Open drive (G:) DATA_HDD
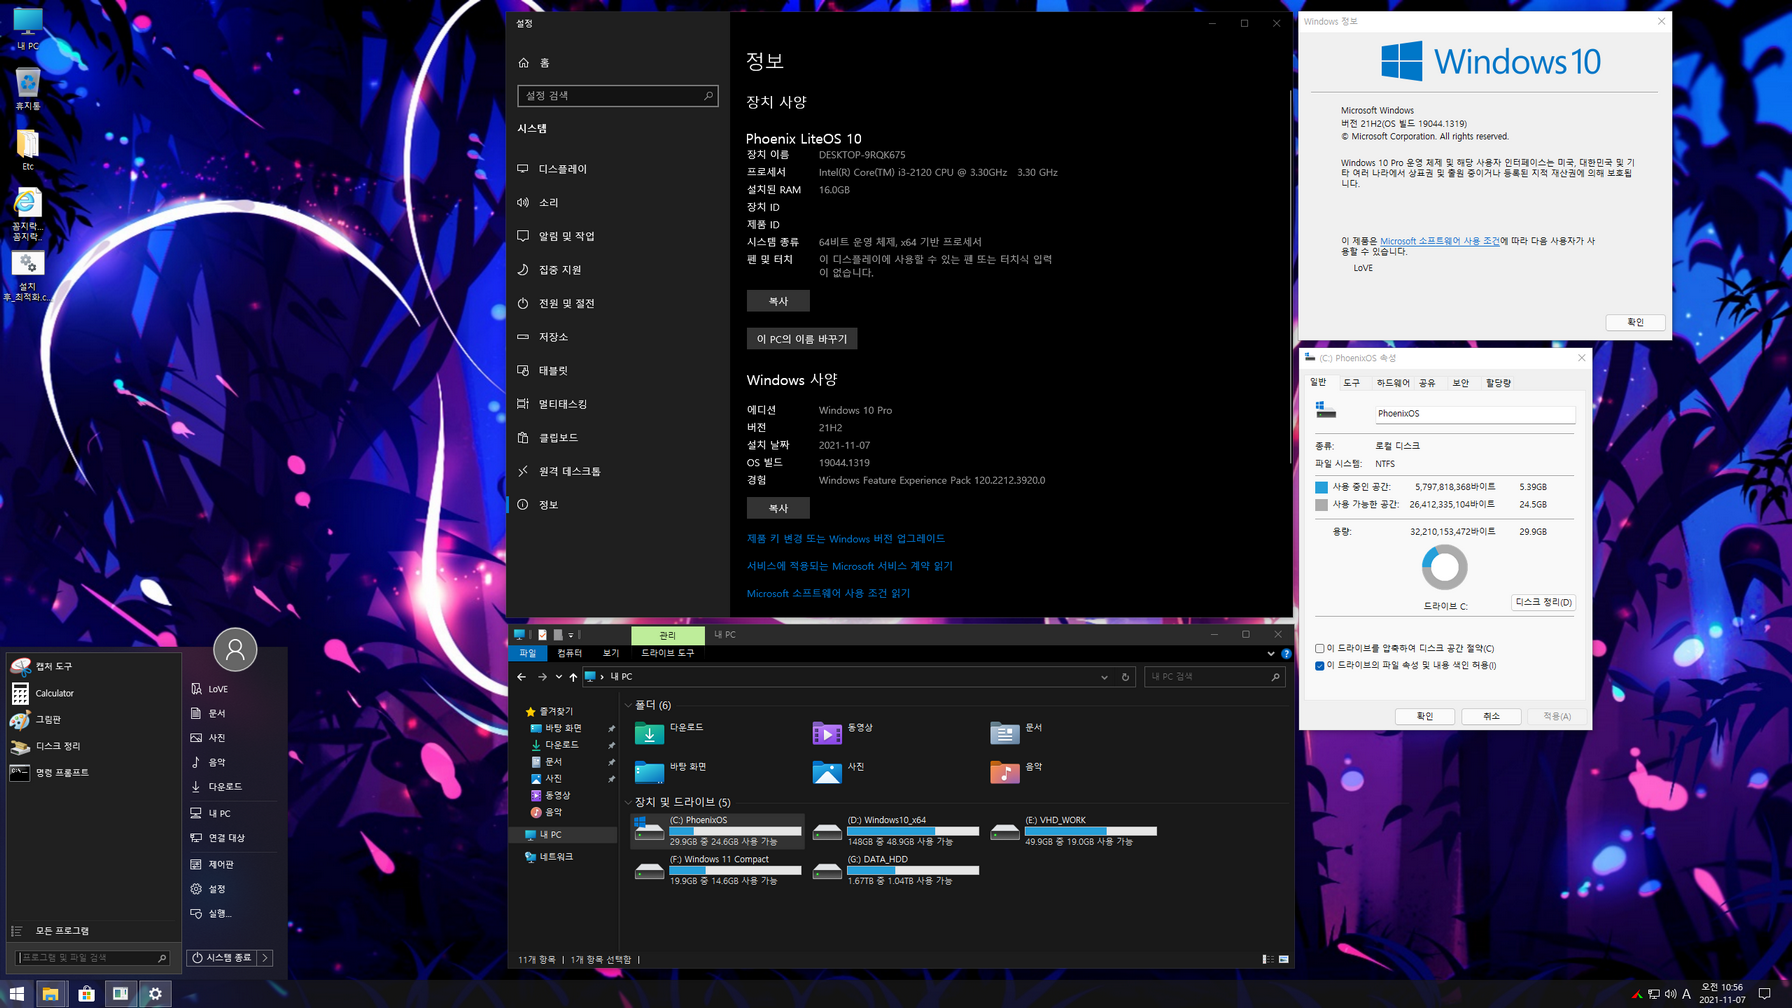 (895, 870)
